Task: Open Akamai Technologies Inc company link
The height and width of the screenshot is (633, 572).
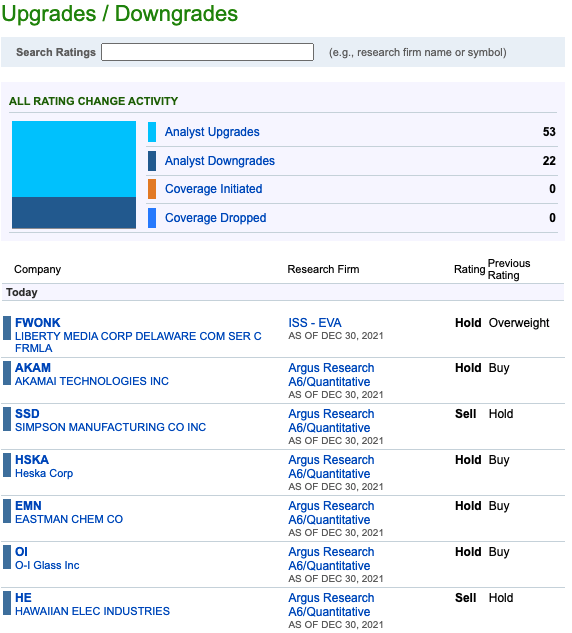Action: [x=92, y=381]
